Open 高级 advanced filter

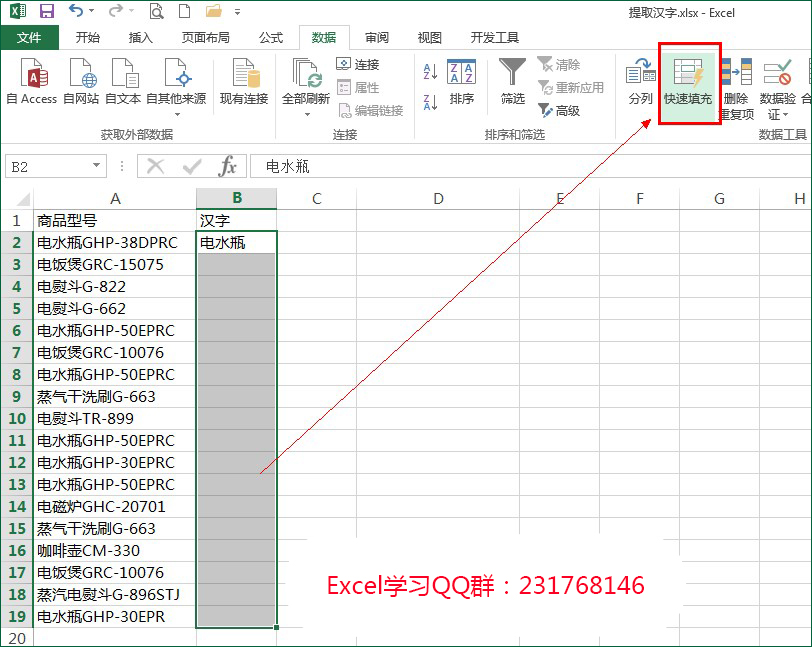[x=559, y=110]
